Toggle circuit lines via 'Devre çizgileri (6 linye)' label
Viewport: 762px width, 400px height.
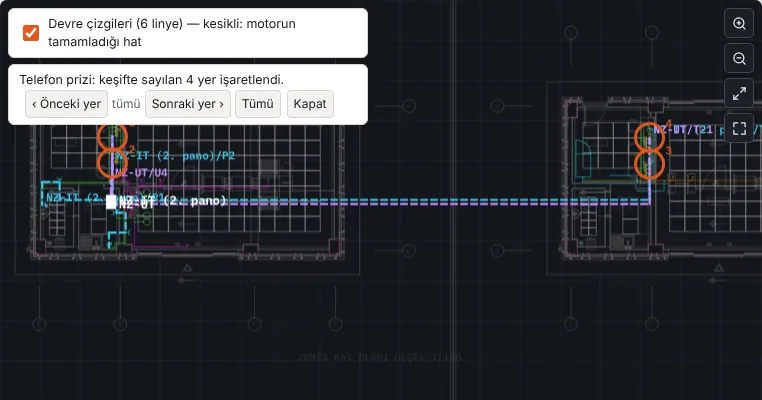(172, 33)
